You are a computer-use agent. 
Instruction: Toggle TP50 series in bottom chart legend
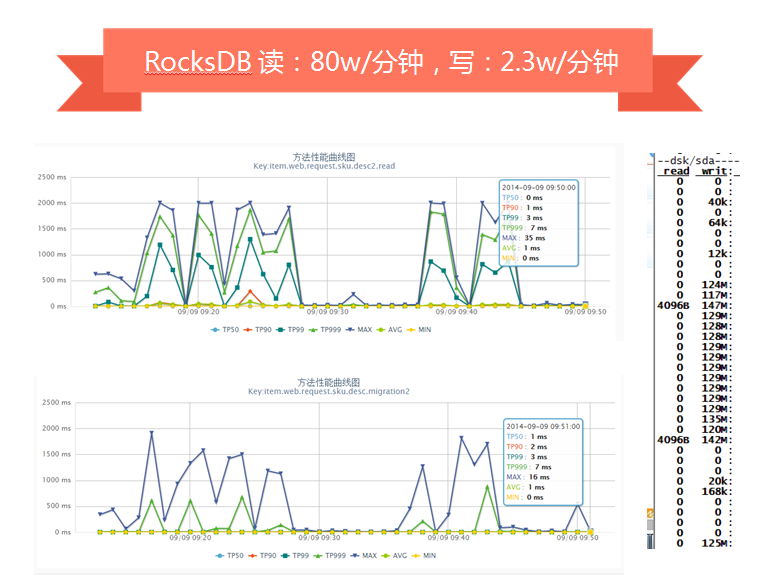point(229,556)
